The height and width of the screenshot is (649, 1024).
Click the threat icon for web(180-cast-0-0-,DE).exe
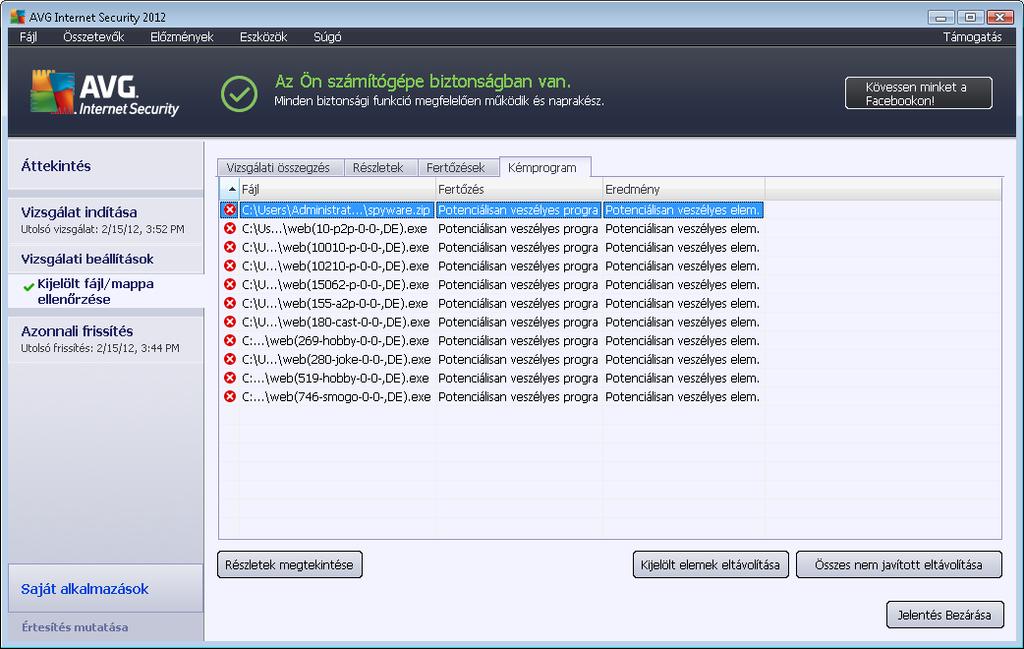pos(230,322)
